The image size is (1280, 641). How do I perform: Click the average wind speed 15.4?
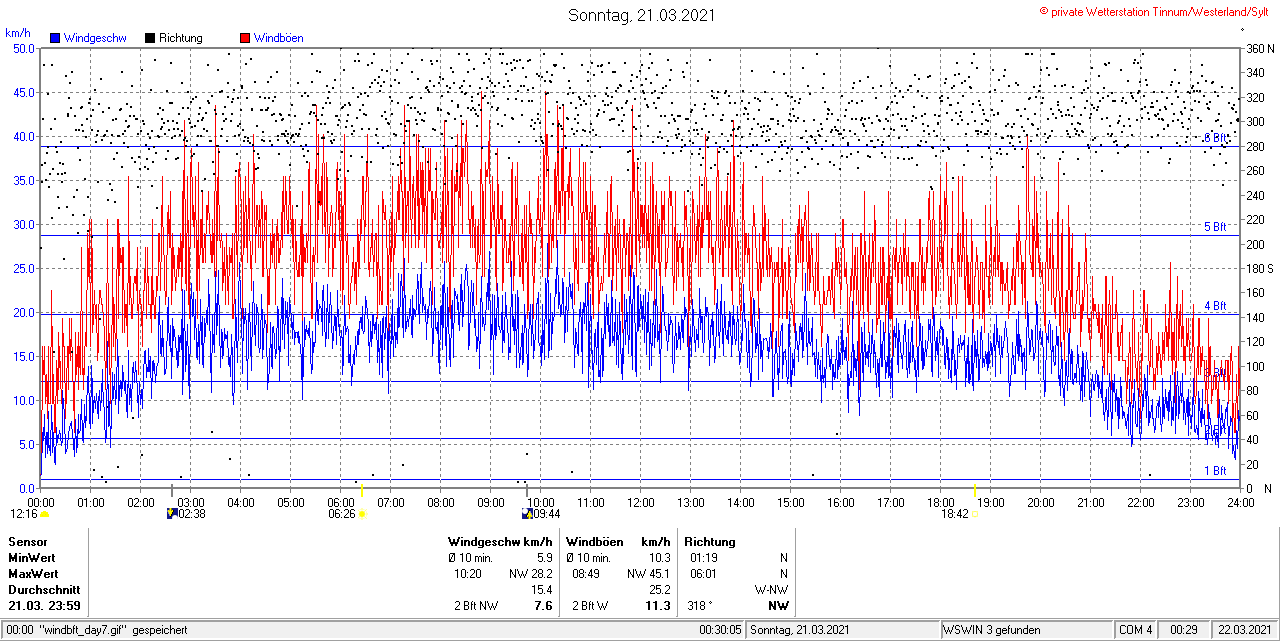pyautogui.click(x=542, y=589)
